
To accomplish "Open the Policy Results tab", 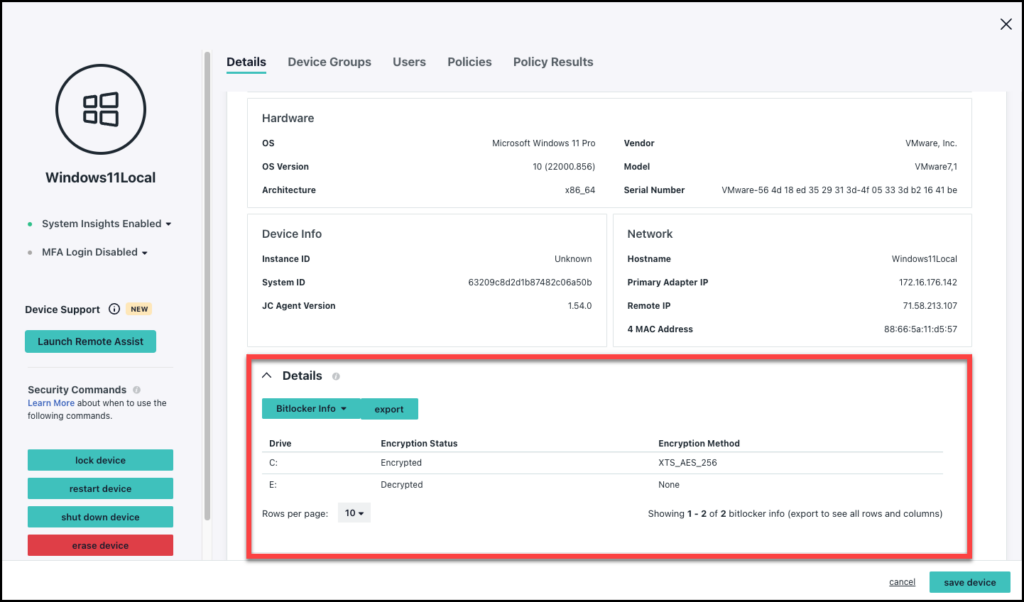I will point(553,62).
